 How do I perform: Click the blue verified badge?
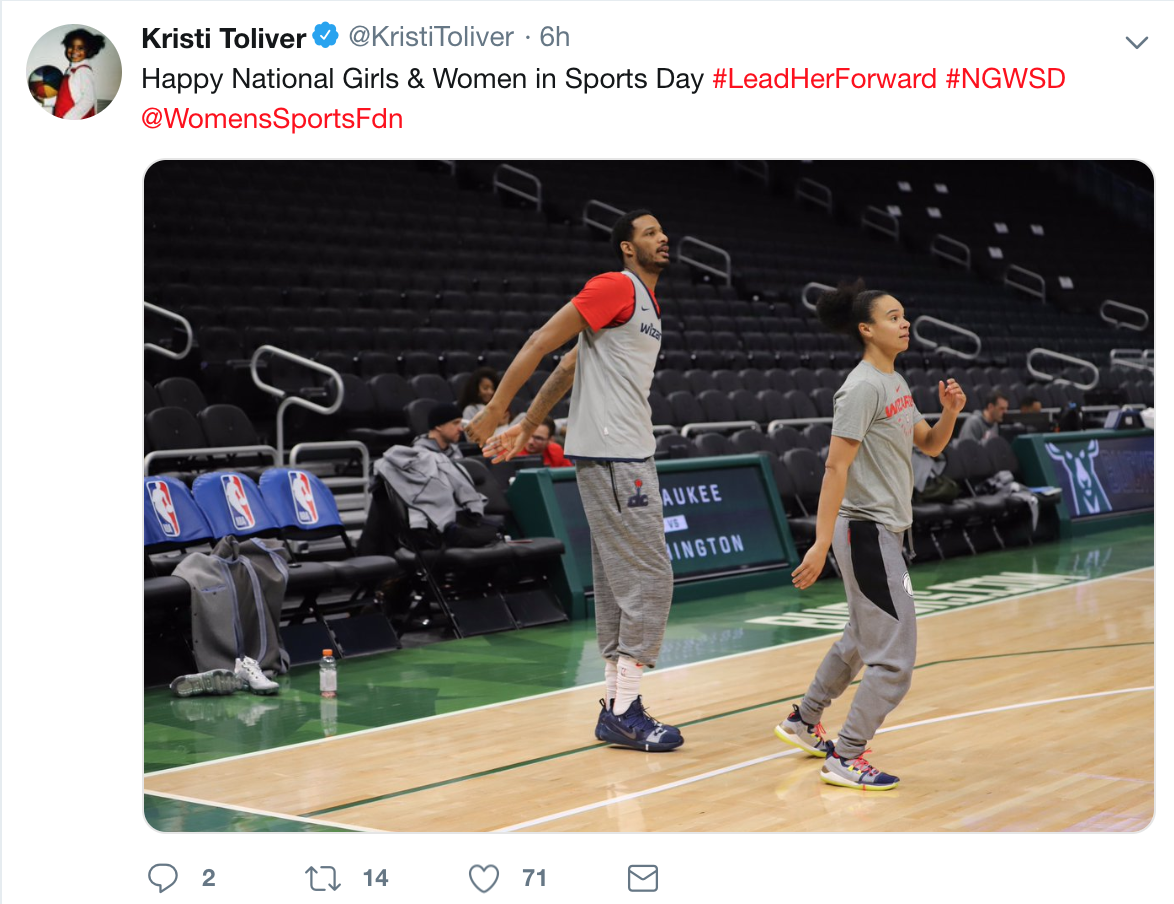(325, 35)
